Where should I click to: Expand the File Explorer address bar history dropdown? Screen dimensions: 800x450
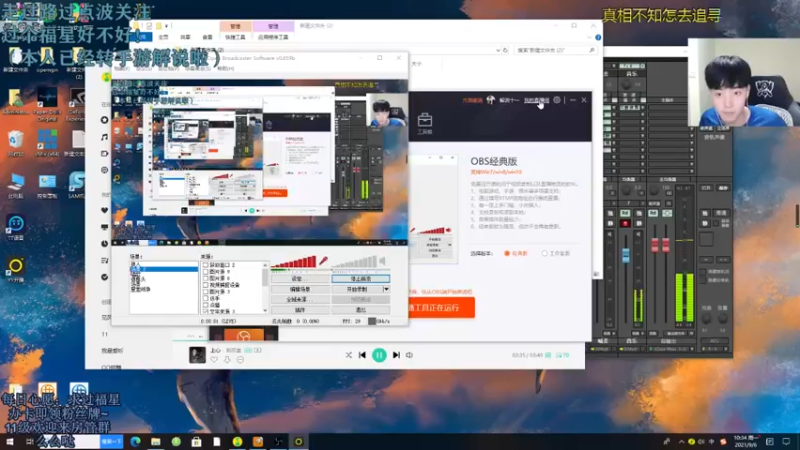click(498, 50)
